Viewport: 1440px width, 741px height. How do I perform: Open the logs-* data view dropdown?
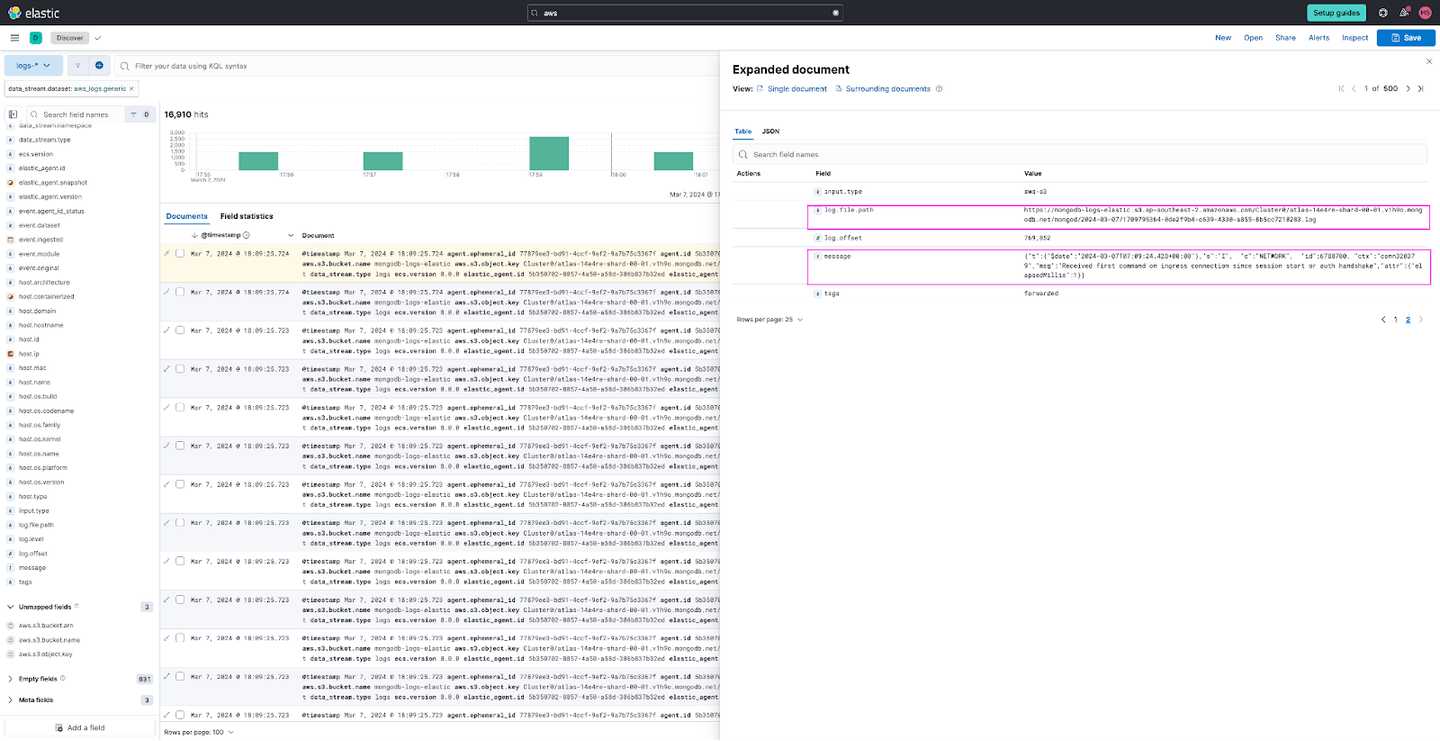(x=34, y=65)
